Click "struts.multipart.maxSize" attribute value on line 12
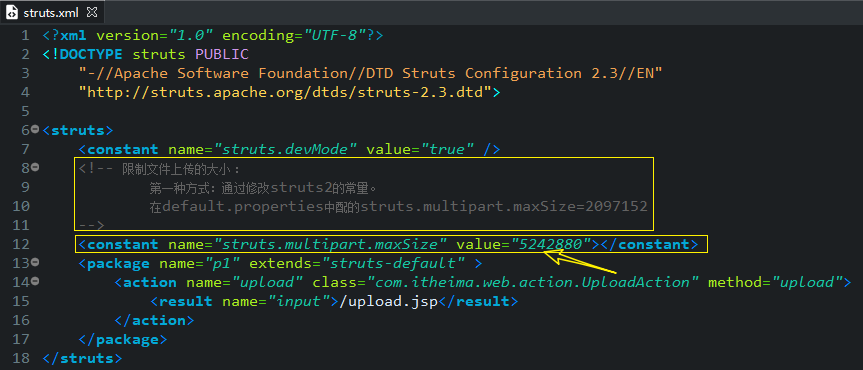The height and width of the screenshot is (370, 863). [330, 244]
